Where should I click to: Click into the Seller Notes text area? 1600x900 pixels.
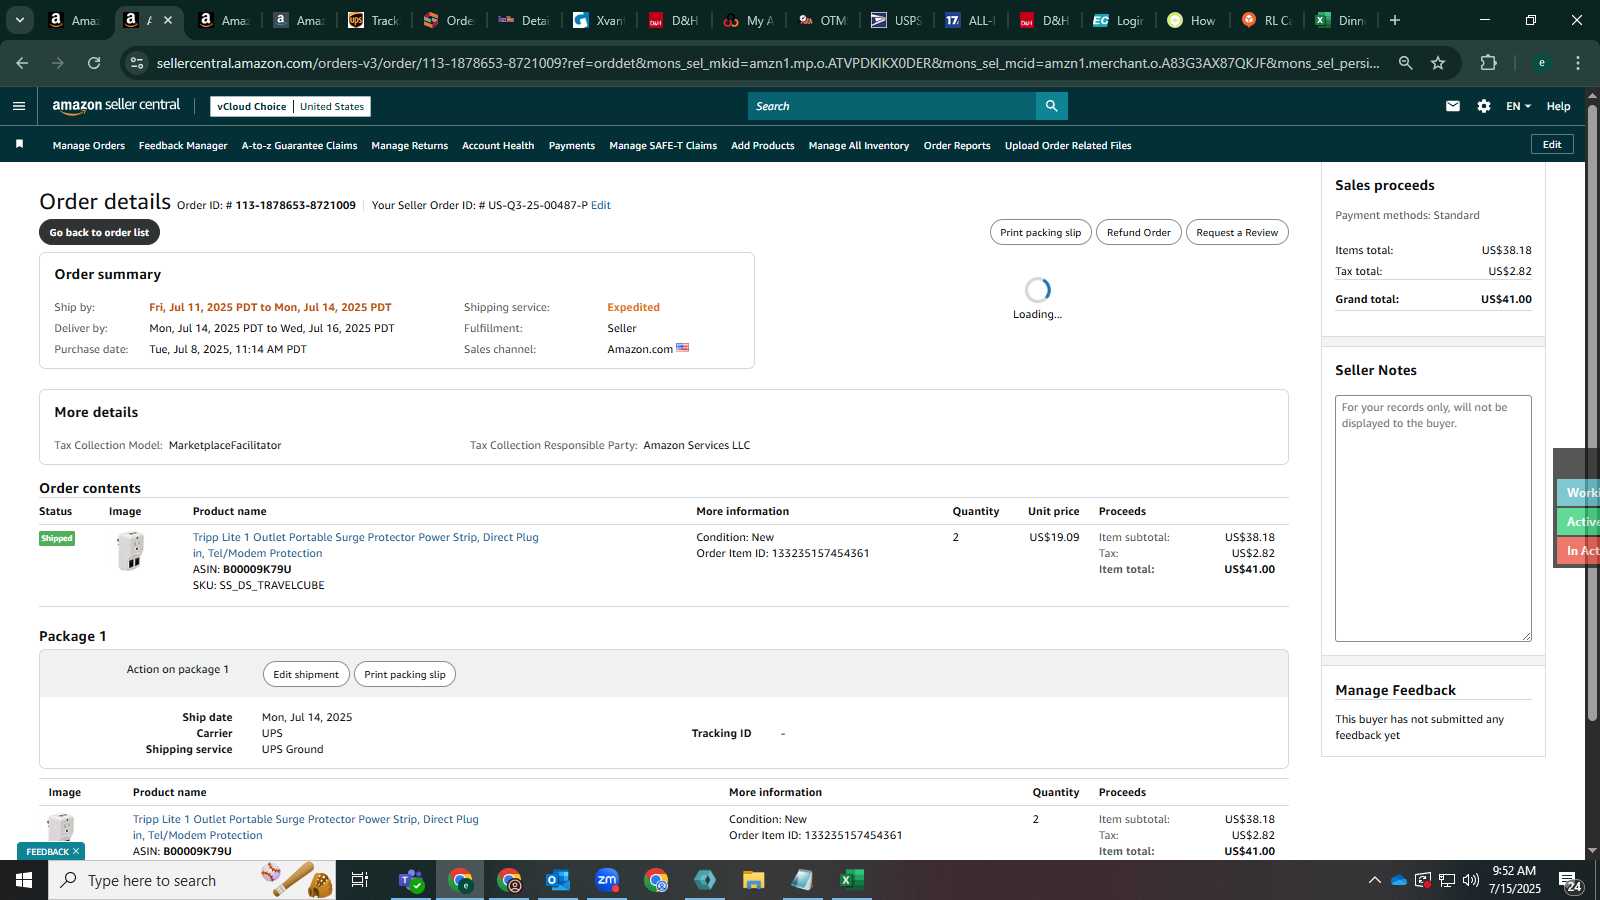(x=1433, y=518)
